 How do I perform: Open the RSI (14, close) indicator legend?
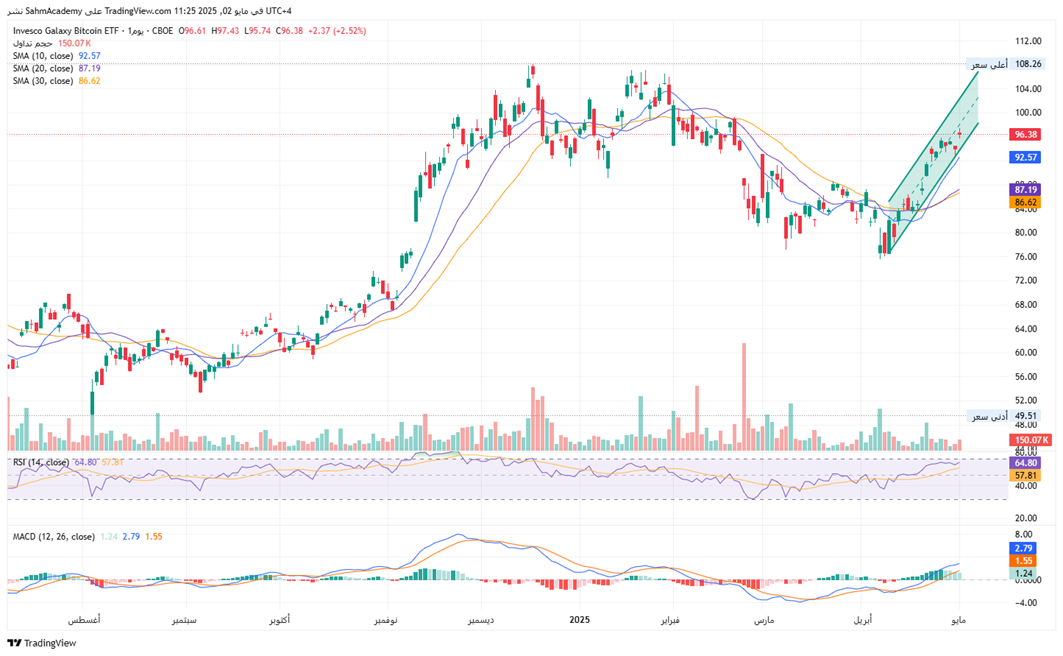coord(41,462)
